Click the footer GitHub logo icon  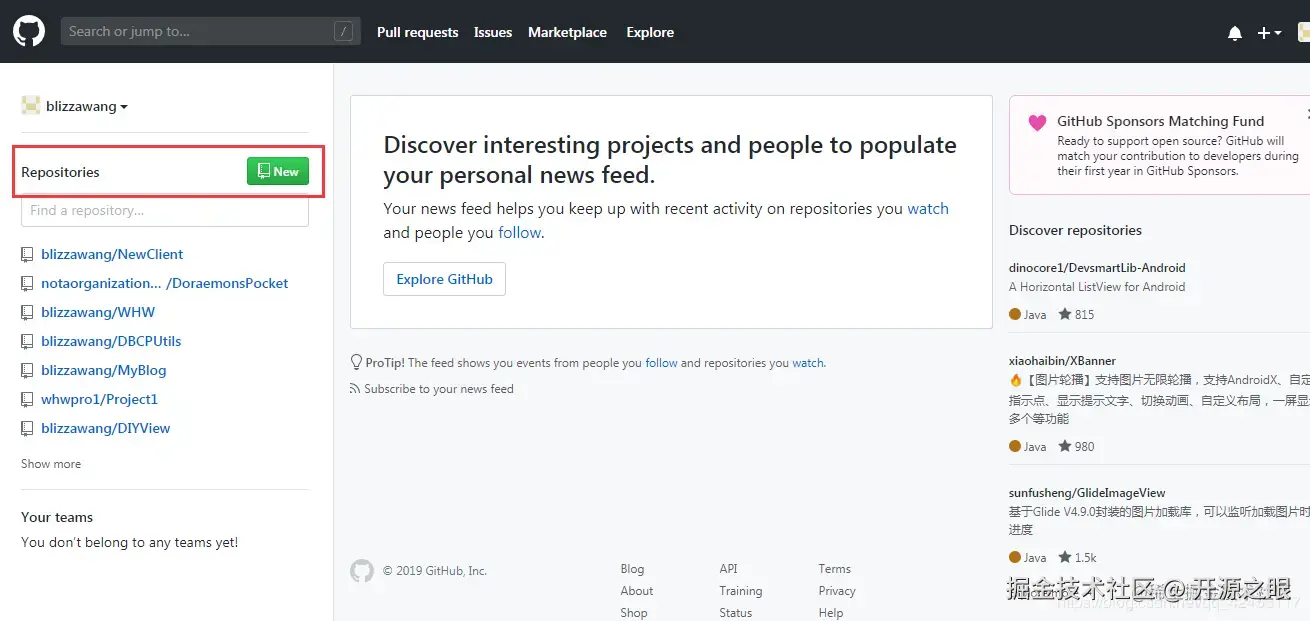[x=361, y=571]
